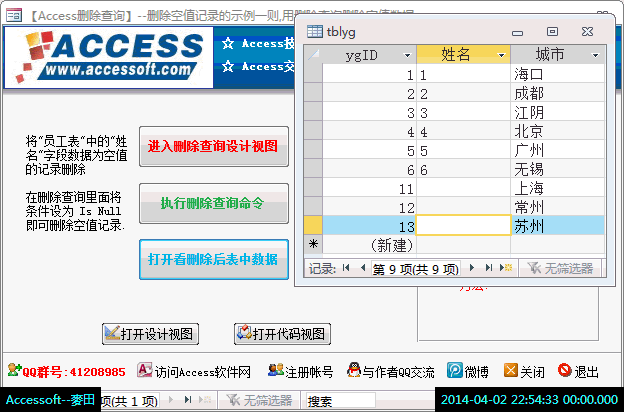Click the new record asterisk row selector
This screenshot has height=412, width=624.
click(x=313, y=244)
